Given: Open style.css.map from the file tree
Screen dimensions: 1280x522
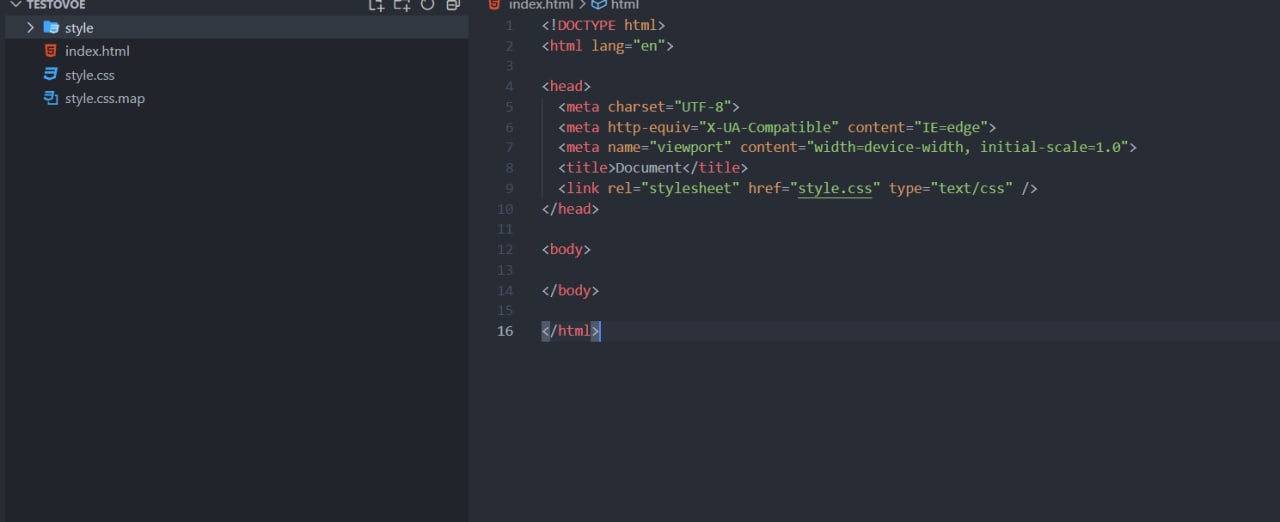Looking at the screenshot, I should click(105, 99).
